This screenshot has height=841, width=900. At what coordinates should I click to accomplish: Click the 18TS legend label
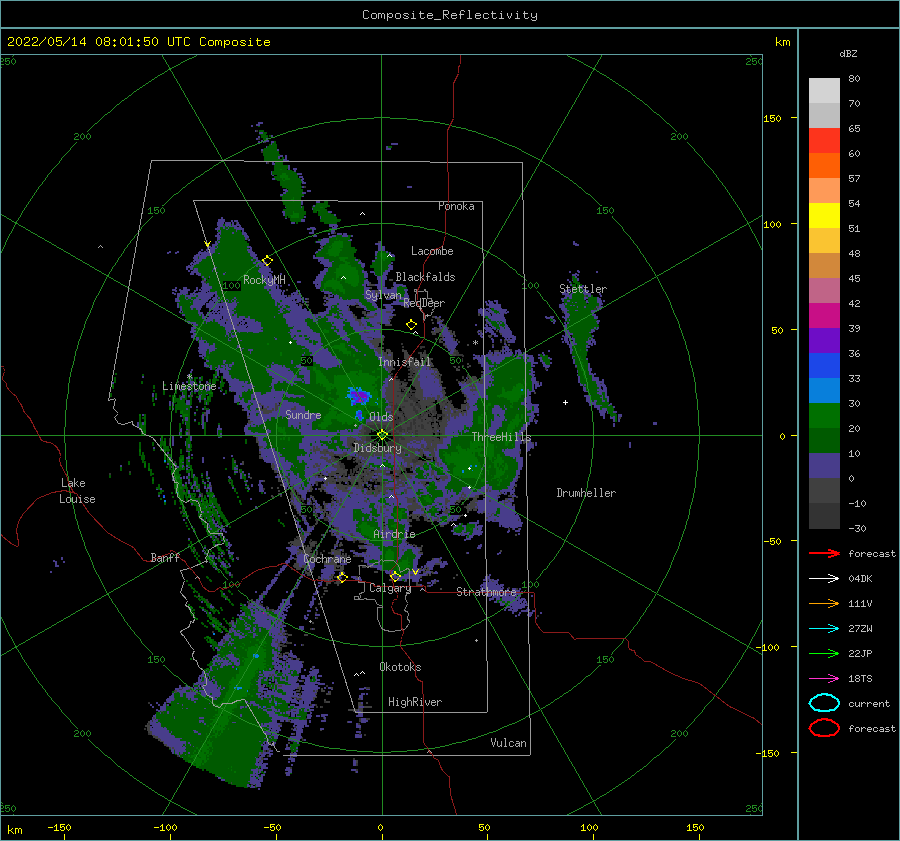pyautogui.click(x=860, y=679)
